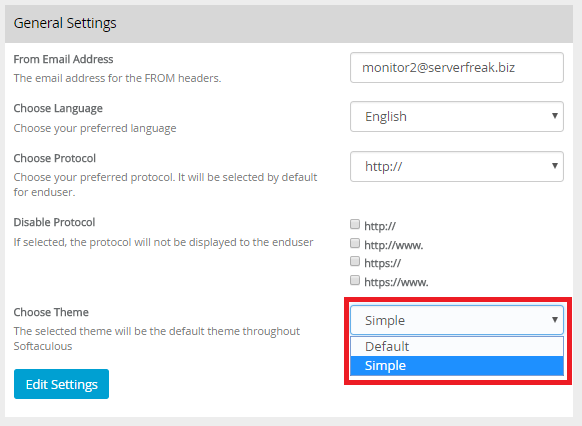
Task: Click the Protocol dropdown arrow
Action: click(x=555, y=166)
